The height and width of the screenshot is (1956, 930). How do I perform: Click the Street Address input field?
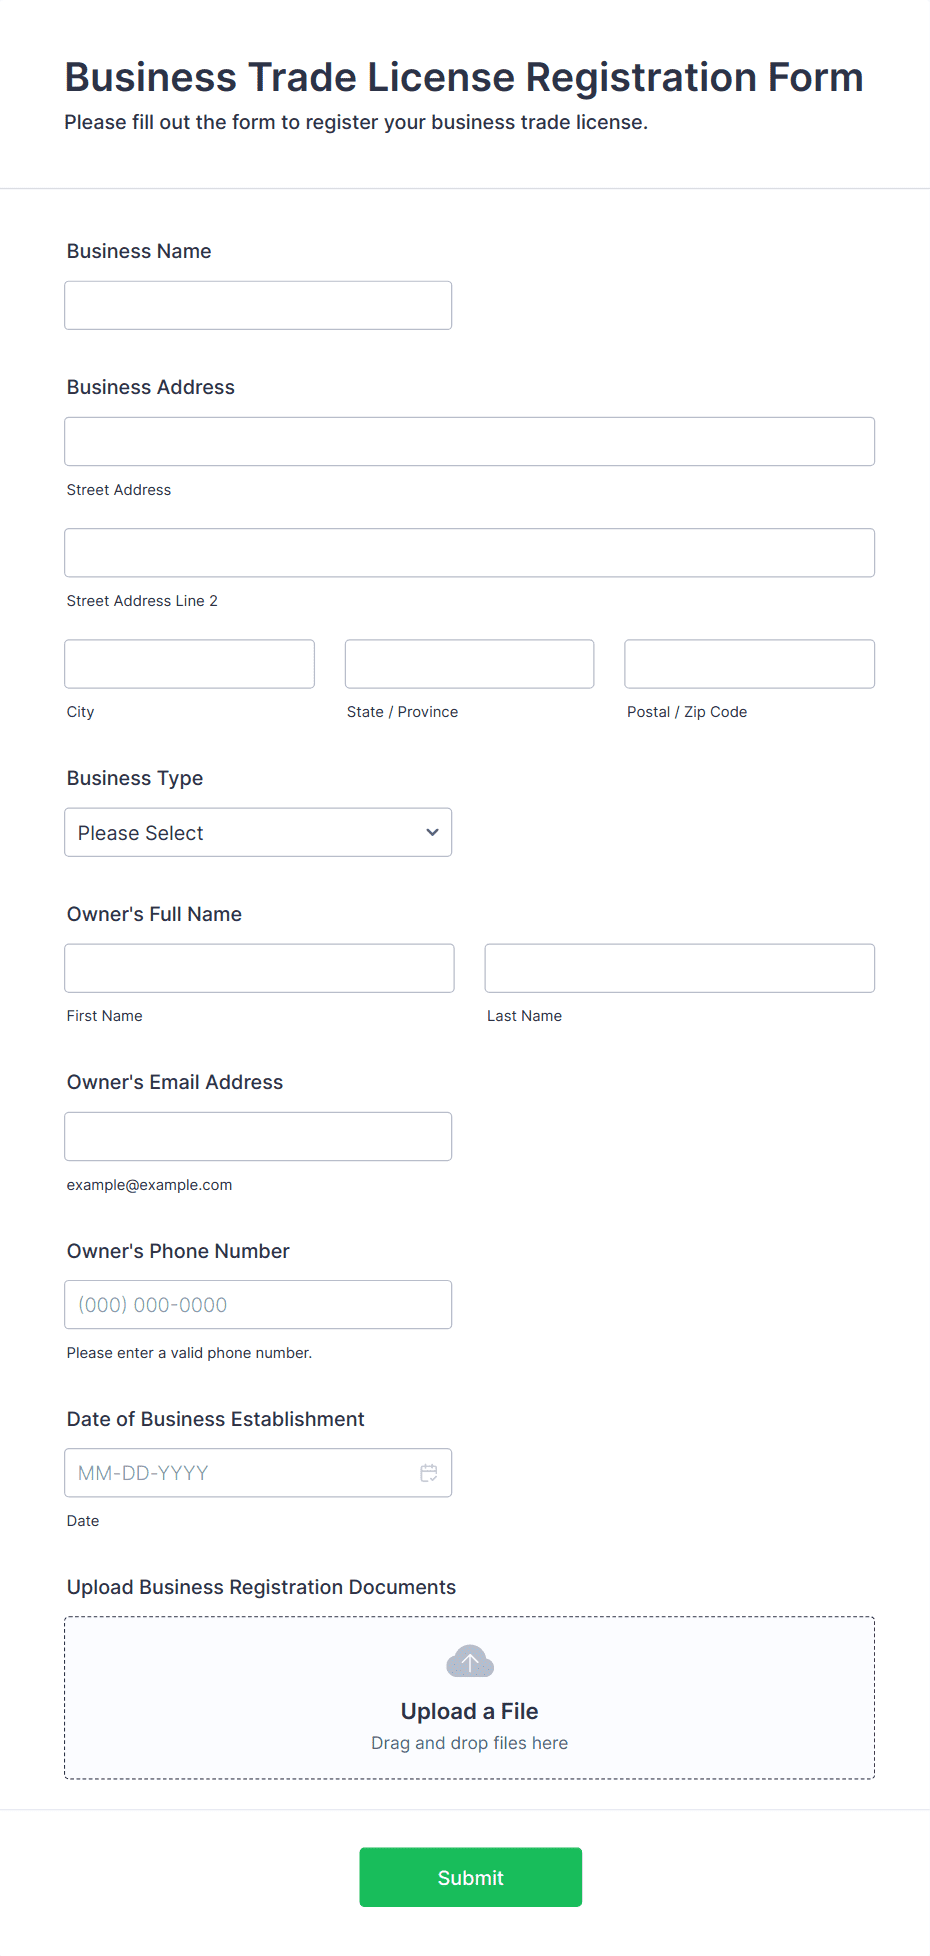pos(469,441)
